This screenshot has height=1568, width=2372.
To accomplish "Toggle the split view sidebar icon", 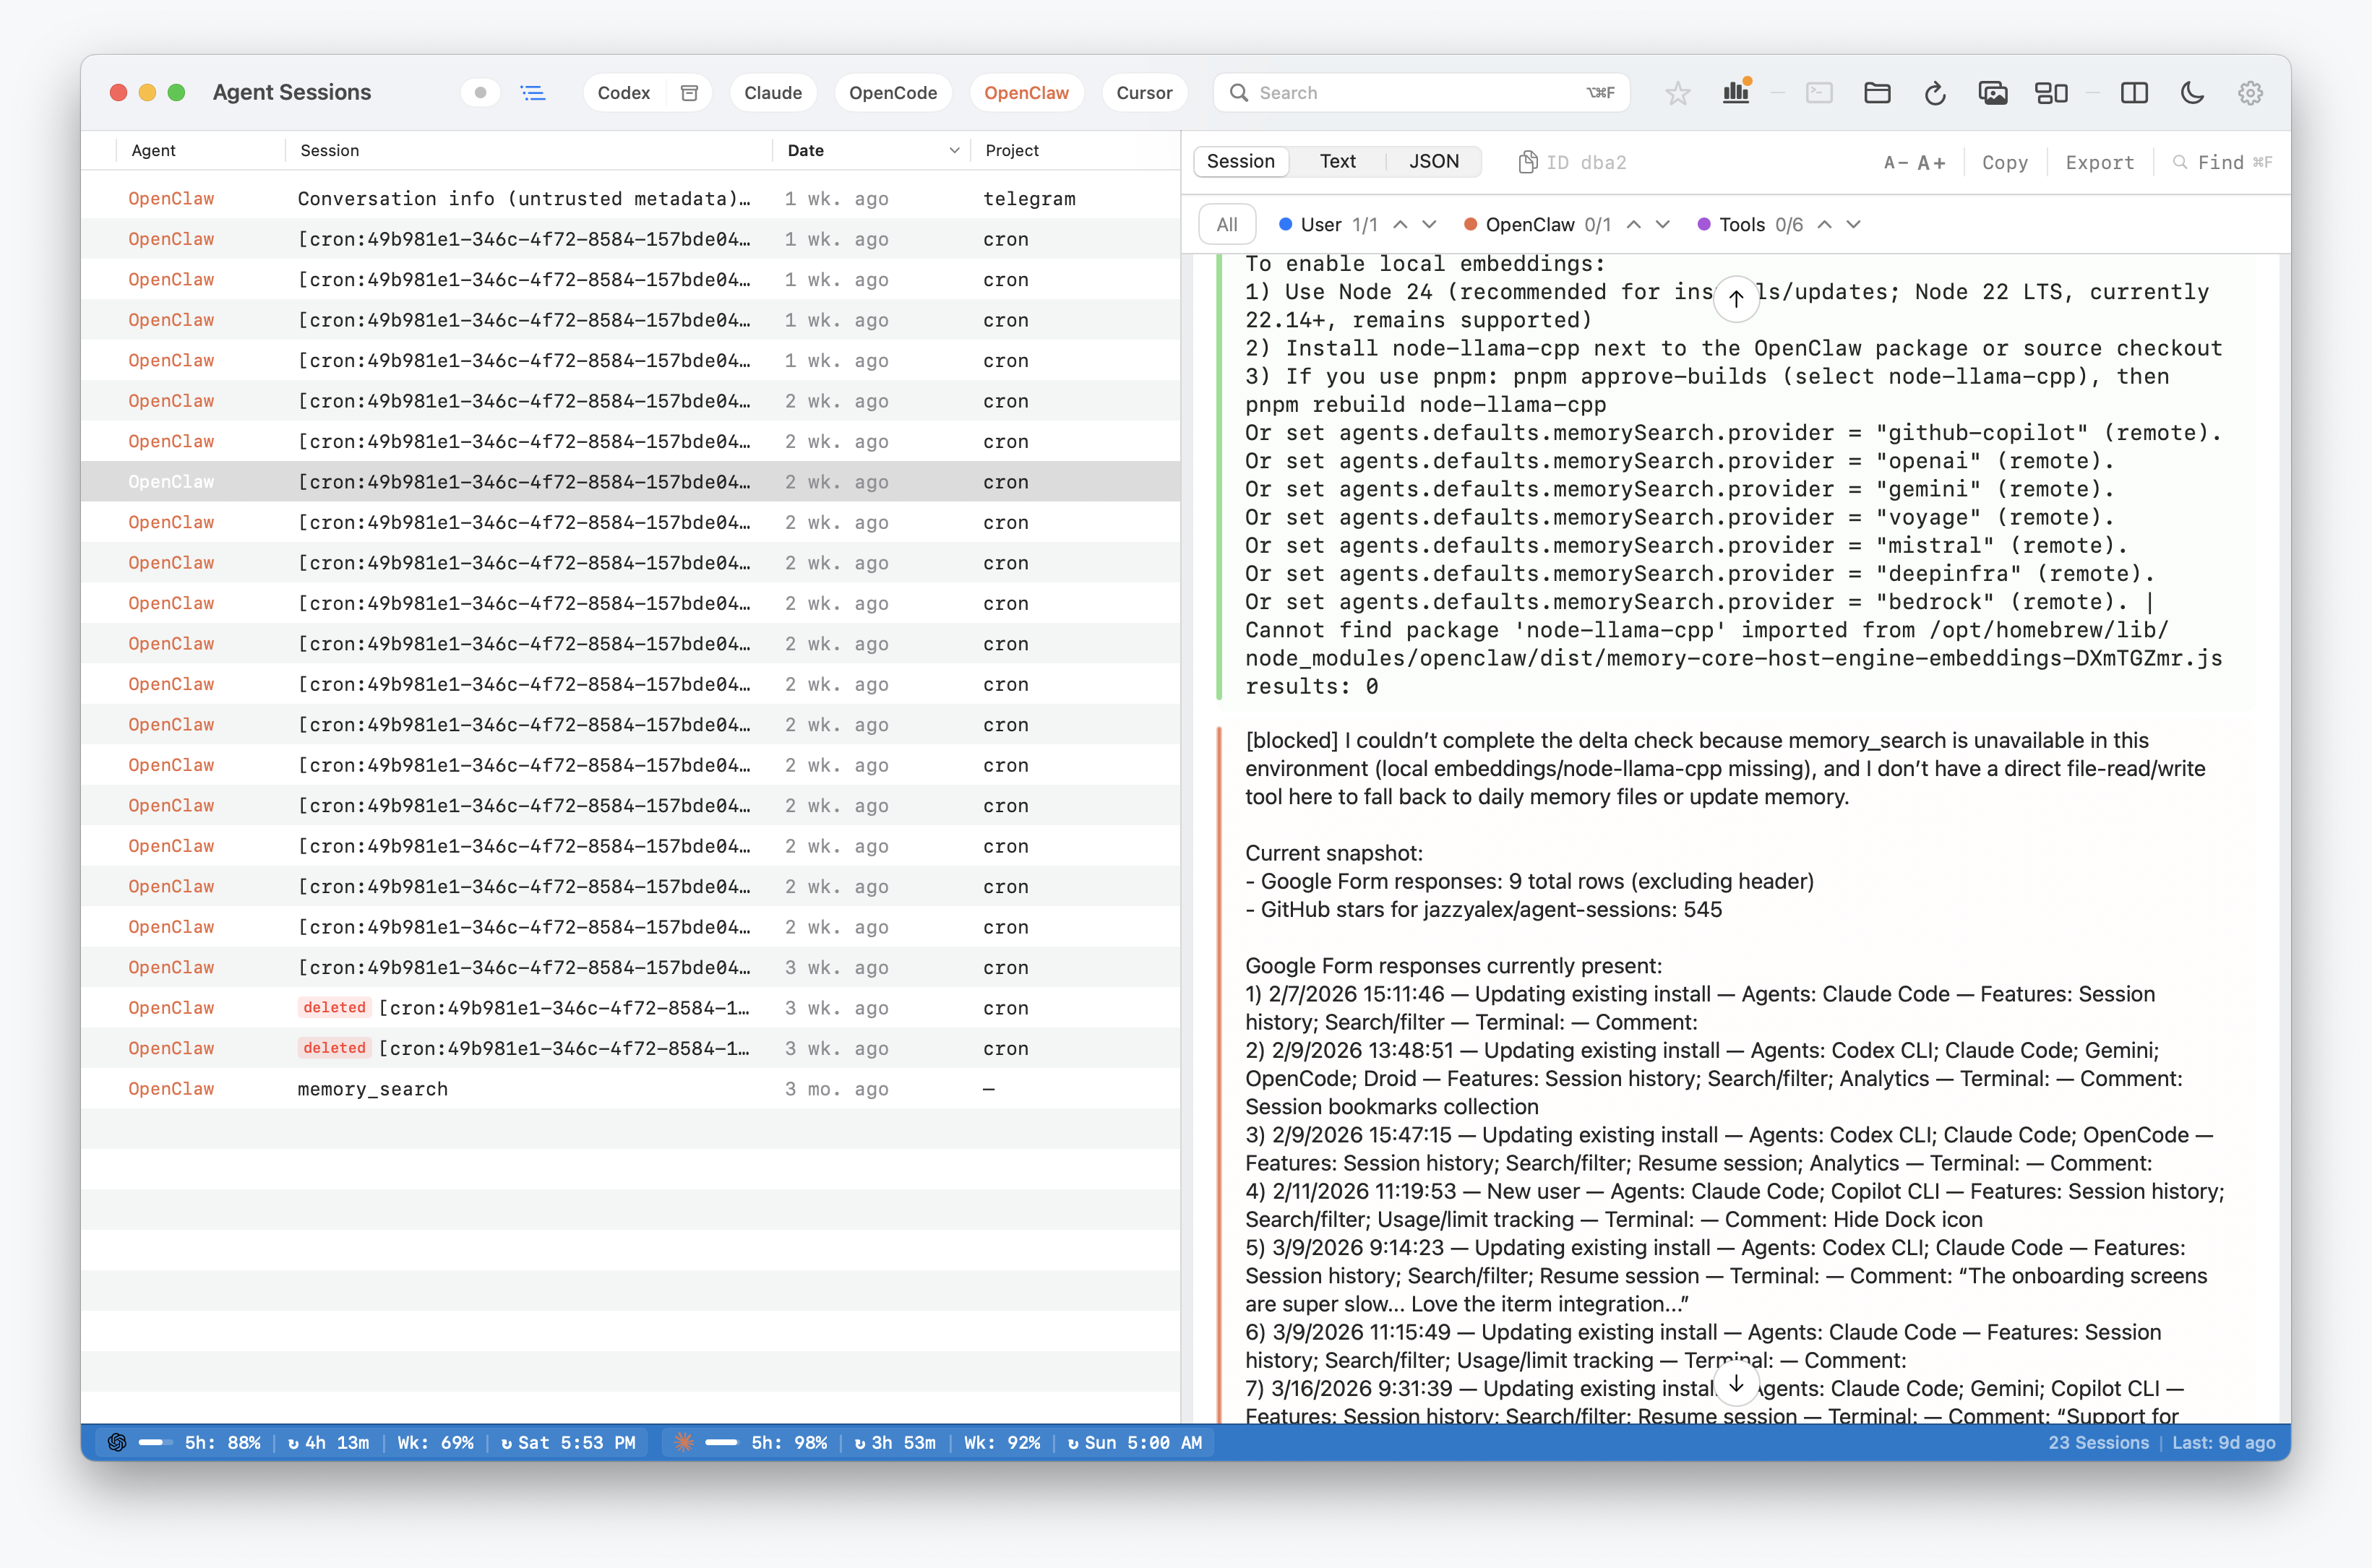I will (x=2134, y=93).
